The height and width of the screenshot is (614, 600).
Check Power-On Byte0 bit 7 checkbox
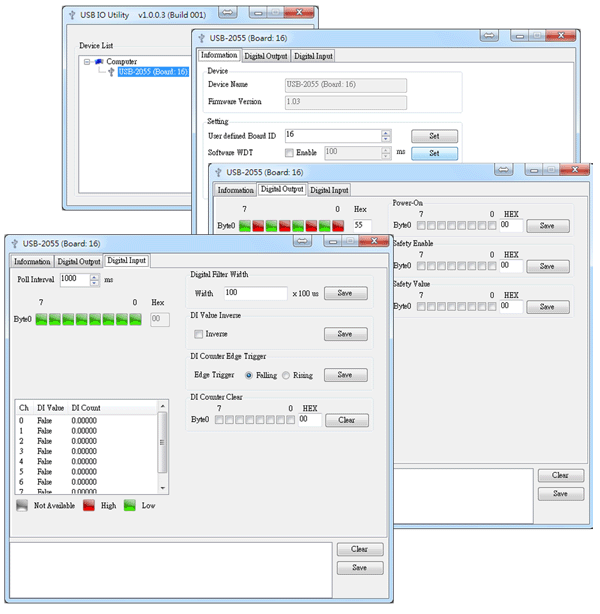421,226
